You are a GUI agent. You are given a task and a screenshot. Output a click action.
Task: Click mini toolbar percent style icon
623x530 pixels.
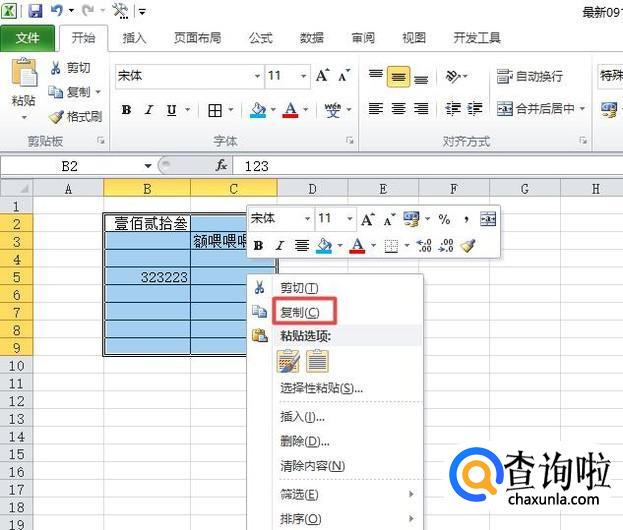pos(444,219)
